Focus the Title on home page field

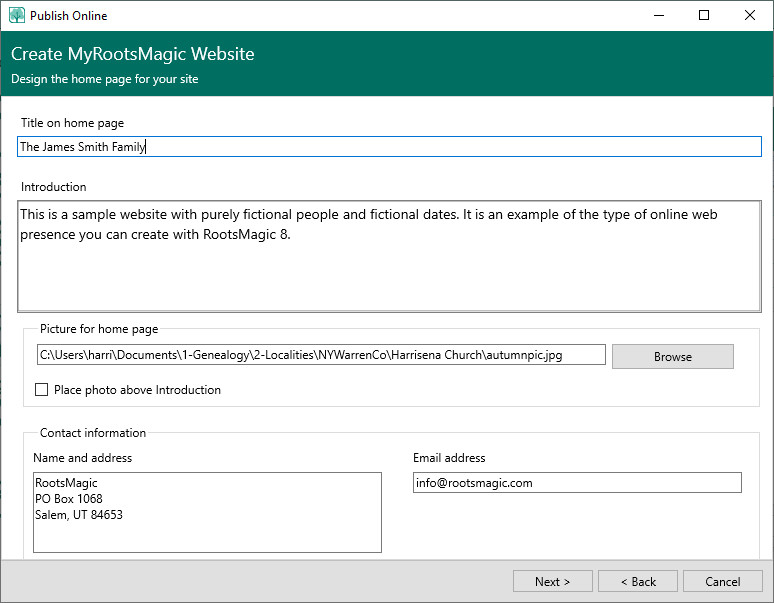coord(390,147)
